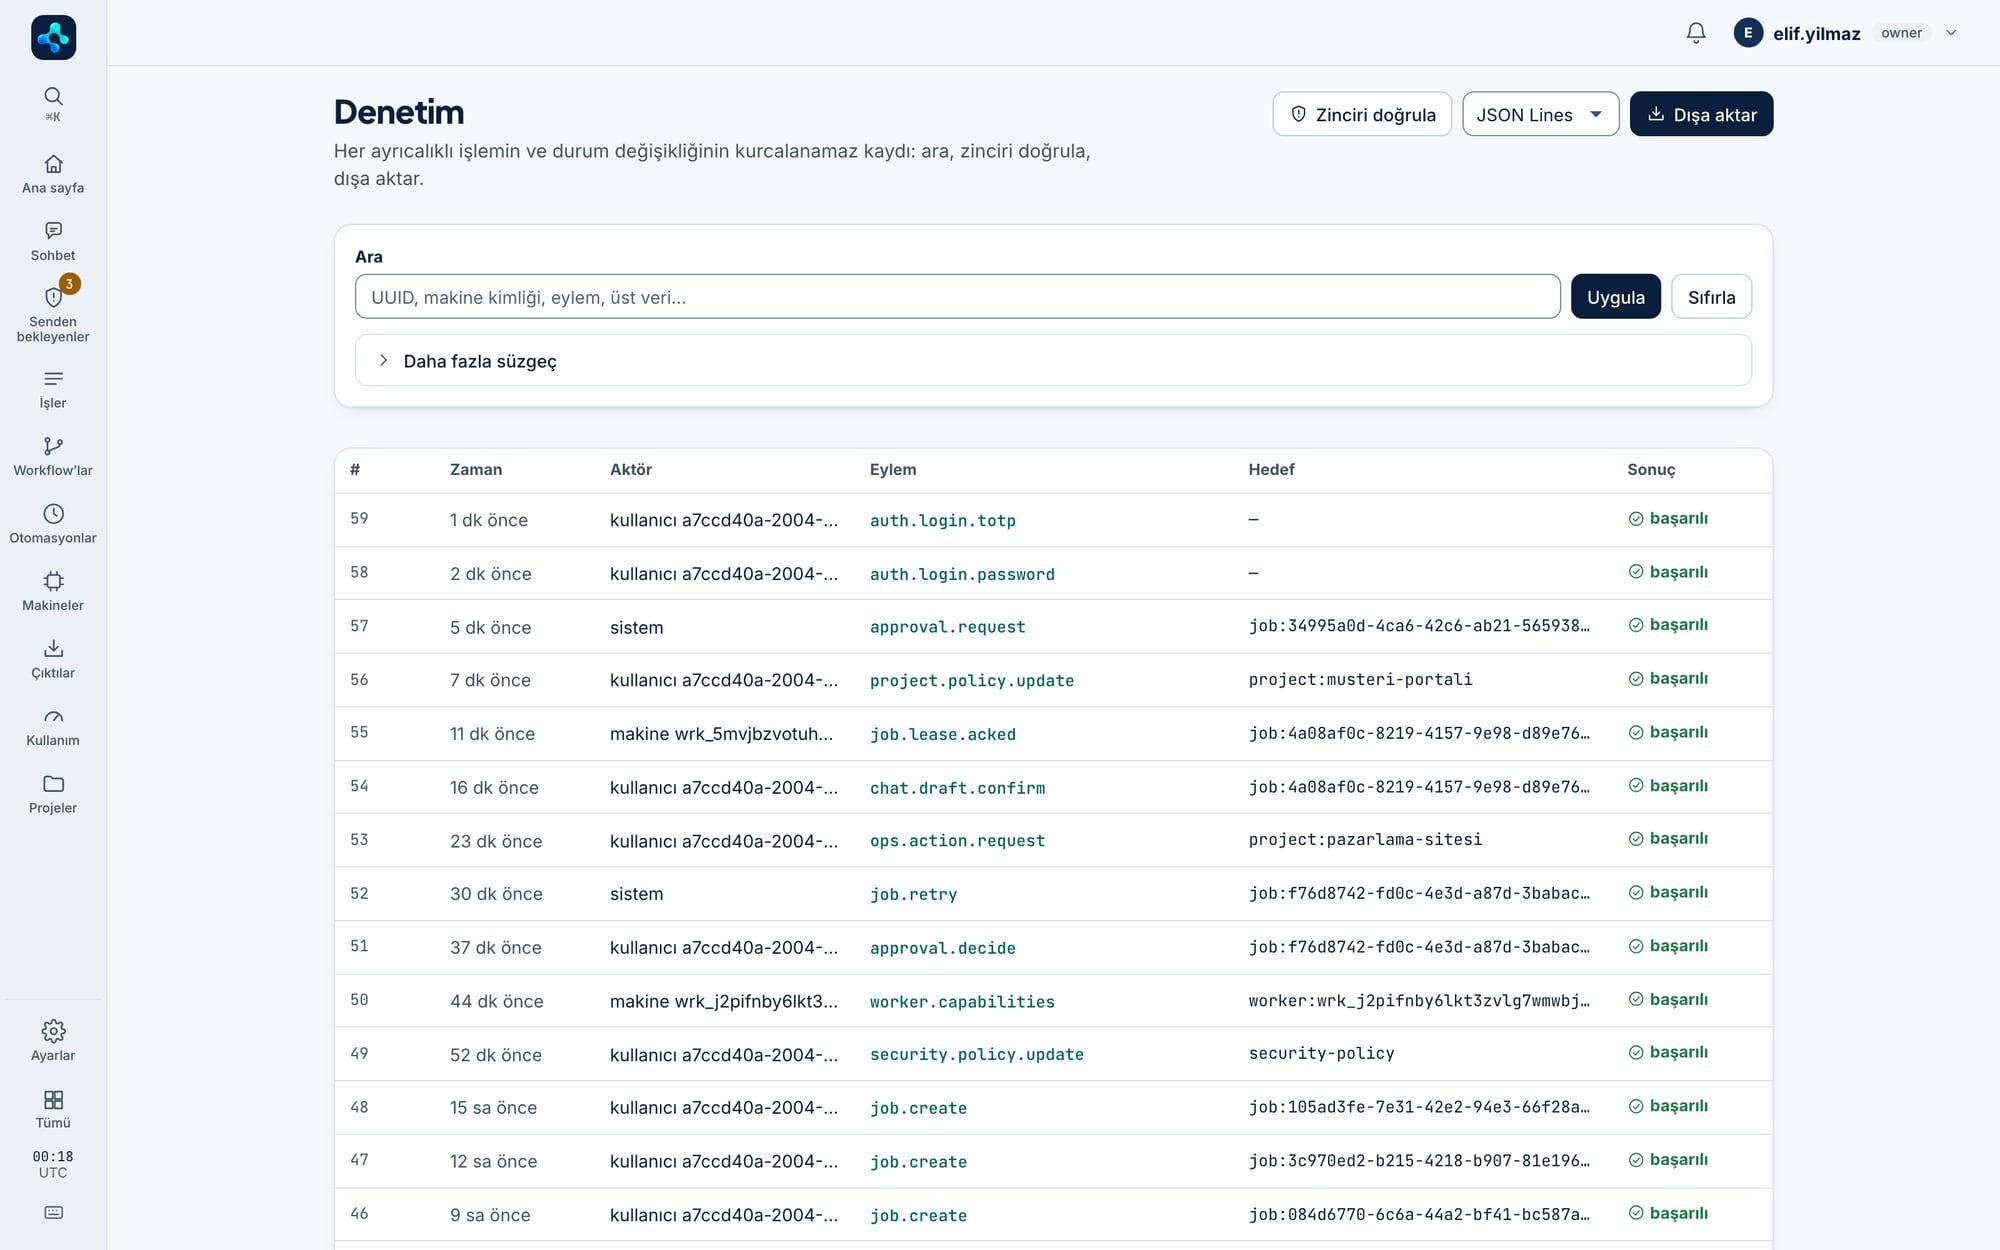The height and width of the screenshot is (1250, 2000).
Task: Open Çıktılar download icon
Action: [53, 648]
